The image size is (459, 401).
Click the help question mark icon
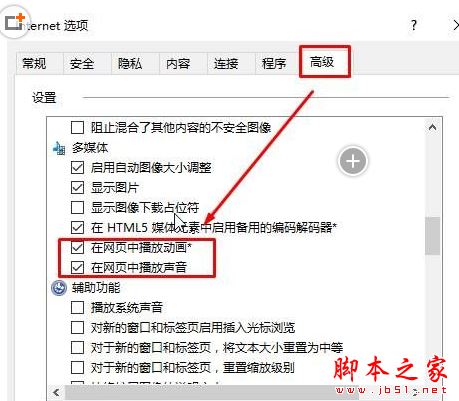point(413,25)
